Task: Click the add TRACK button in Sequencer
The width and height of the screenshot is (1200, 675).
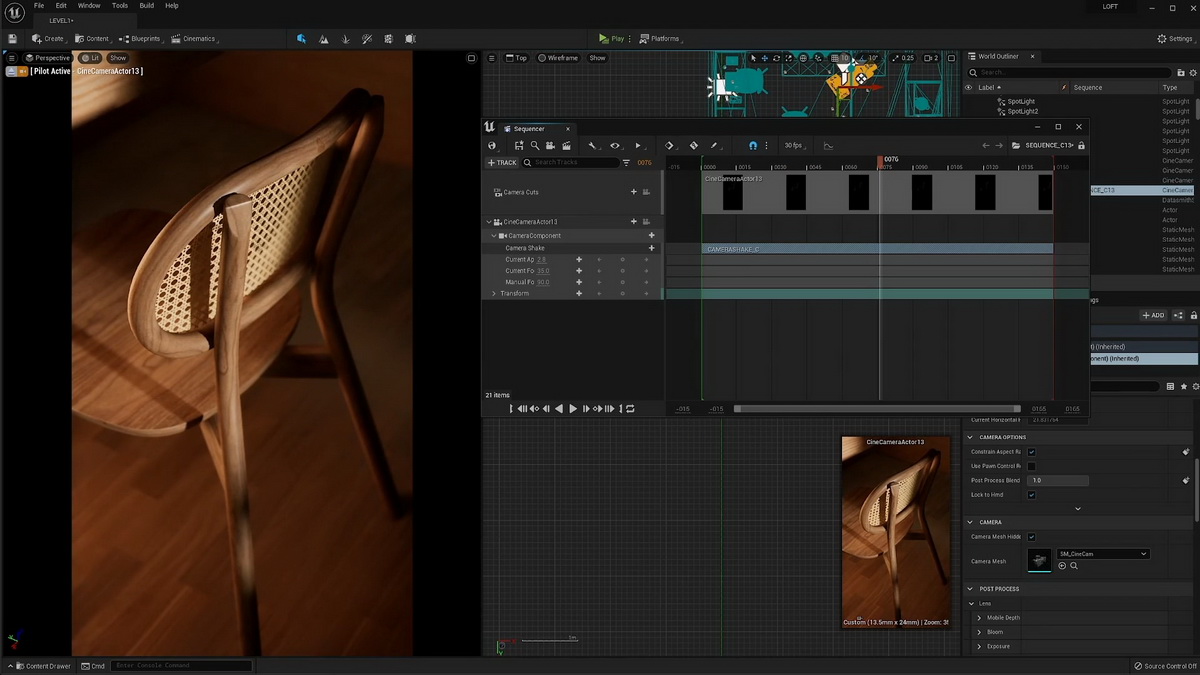Action: tap(502, 162)
